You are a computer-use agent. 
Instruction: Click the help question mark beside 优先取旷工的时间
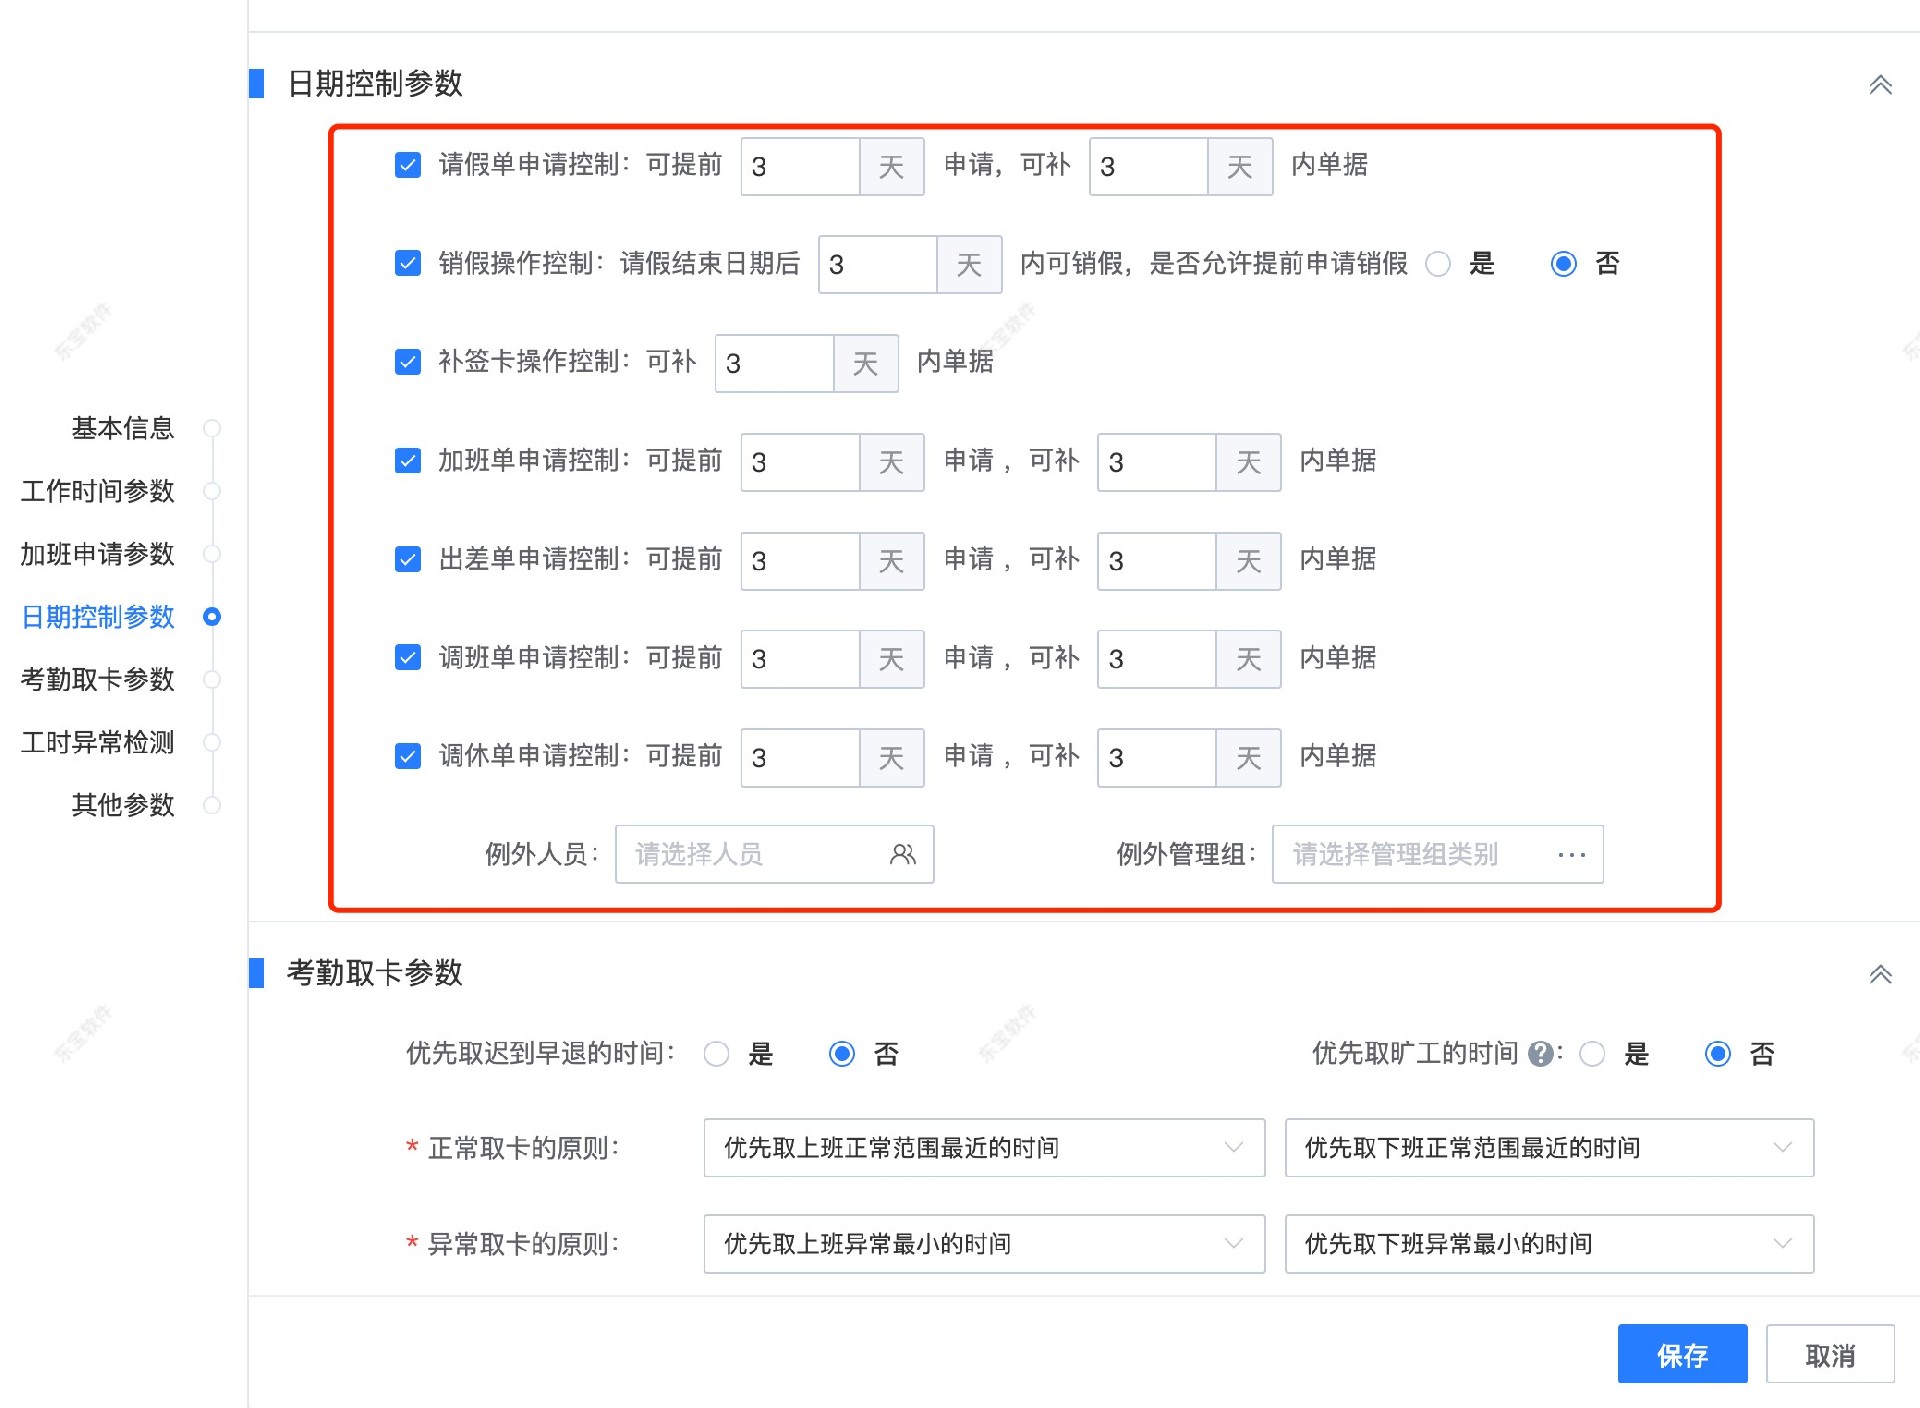(x=1541, y=1054)
